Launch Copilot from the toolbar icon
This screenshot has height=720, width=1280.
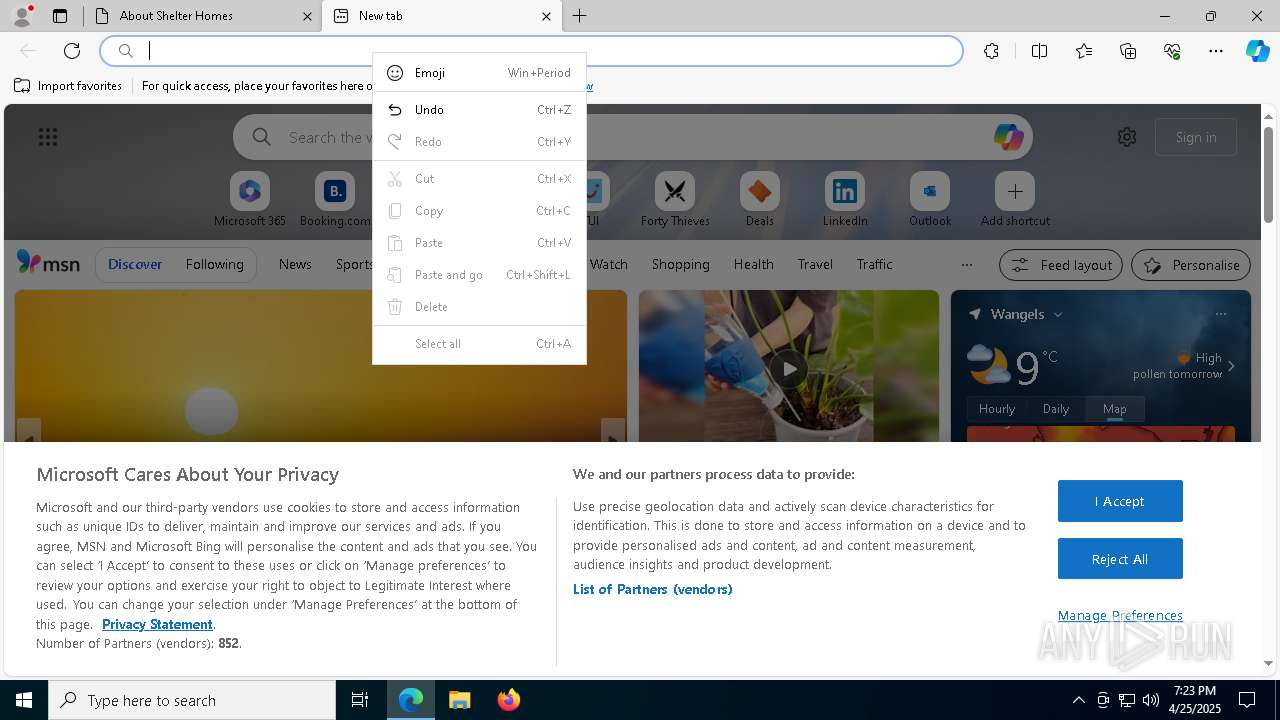(1257, 51)
